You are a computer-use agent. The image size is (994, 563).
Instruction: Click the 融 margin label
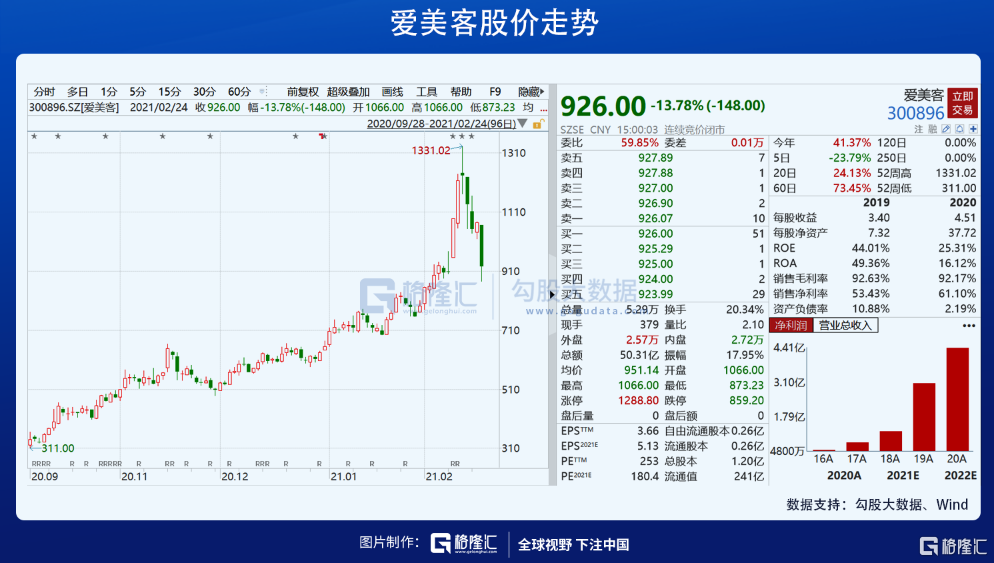[933, 129]
